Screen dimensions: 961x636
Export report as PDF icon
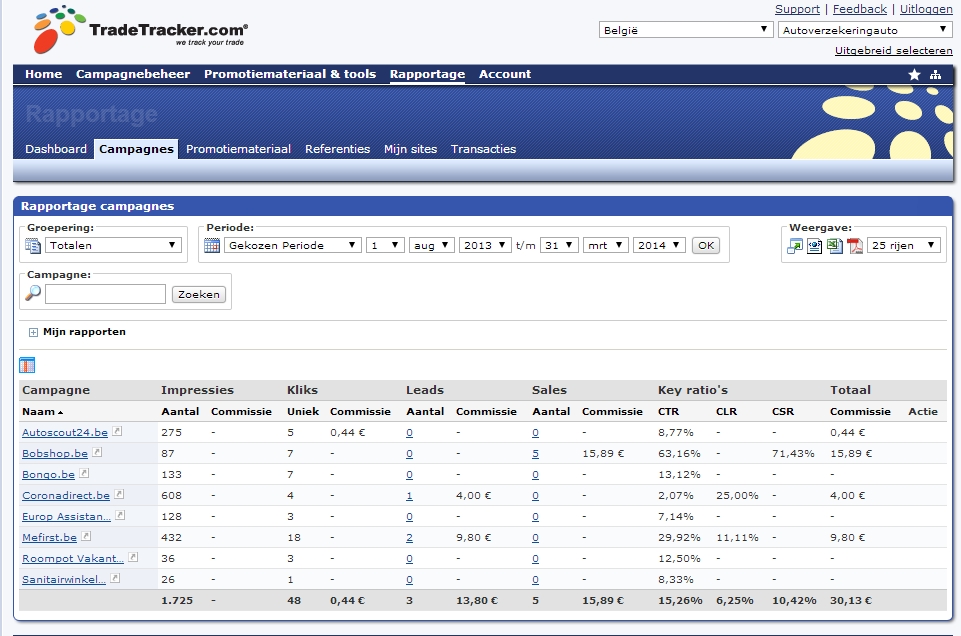[x=855, y=246]
